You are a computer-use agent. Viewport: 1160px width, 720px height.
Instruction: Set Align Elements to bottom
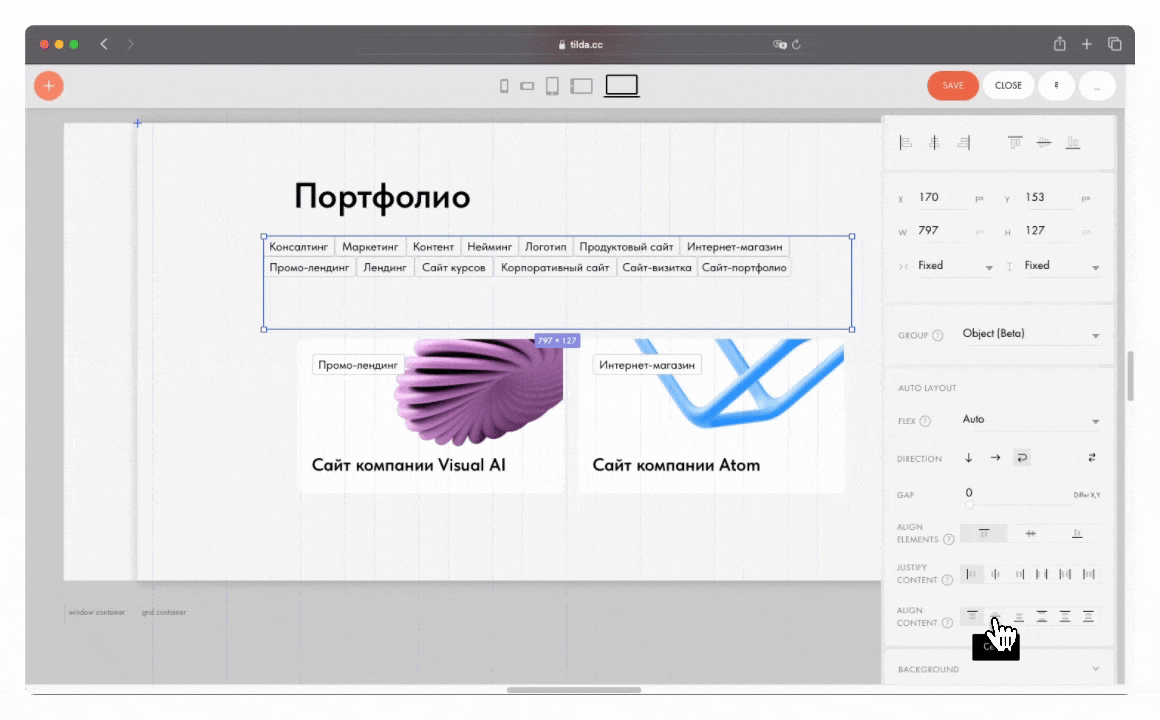(1077, 534)
